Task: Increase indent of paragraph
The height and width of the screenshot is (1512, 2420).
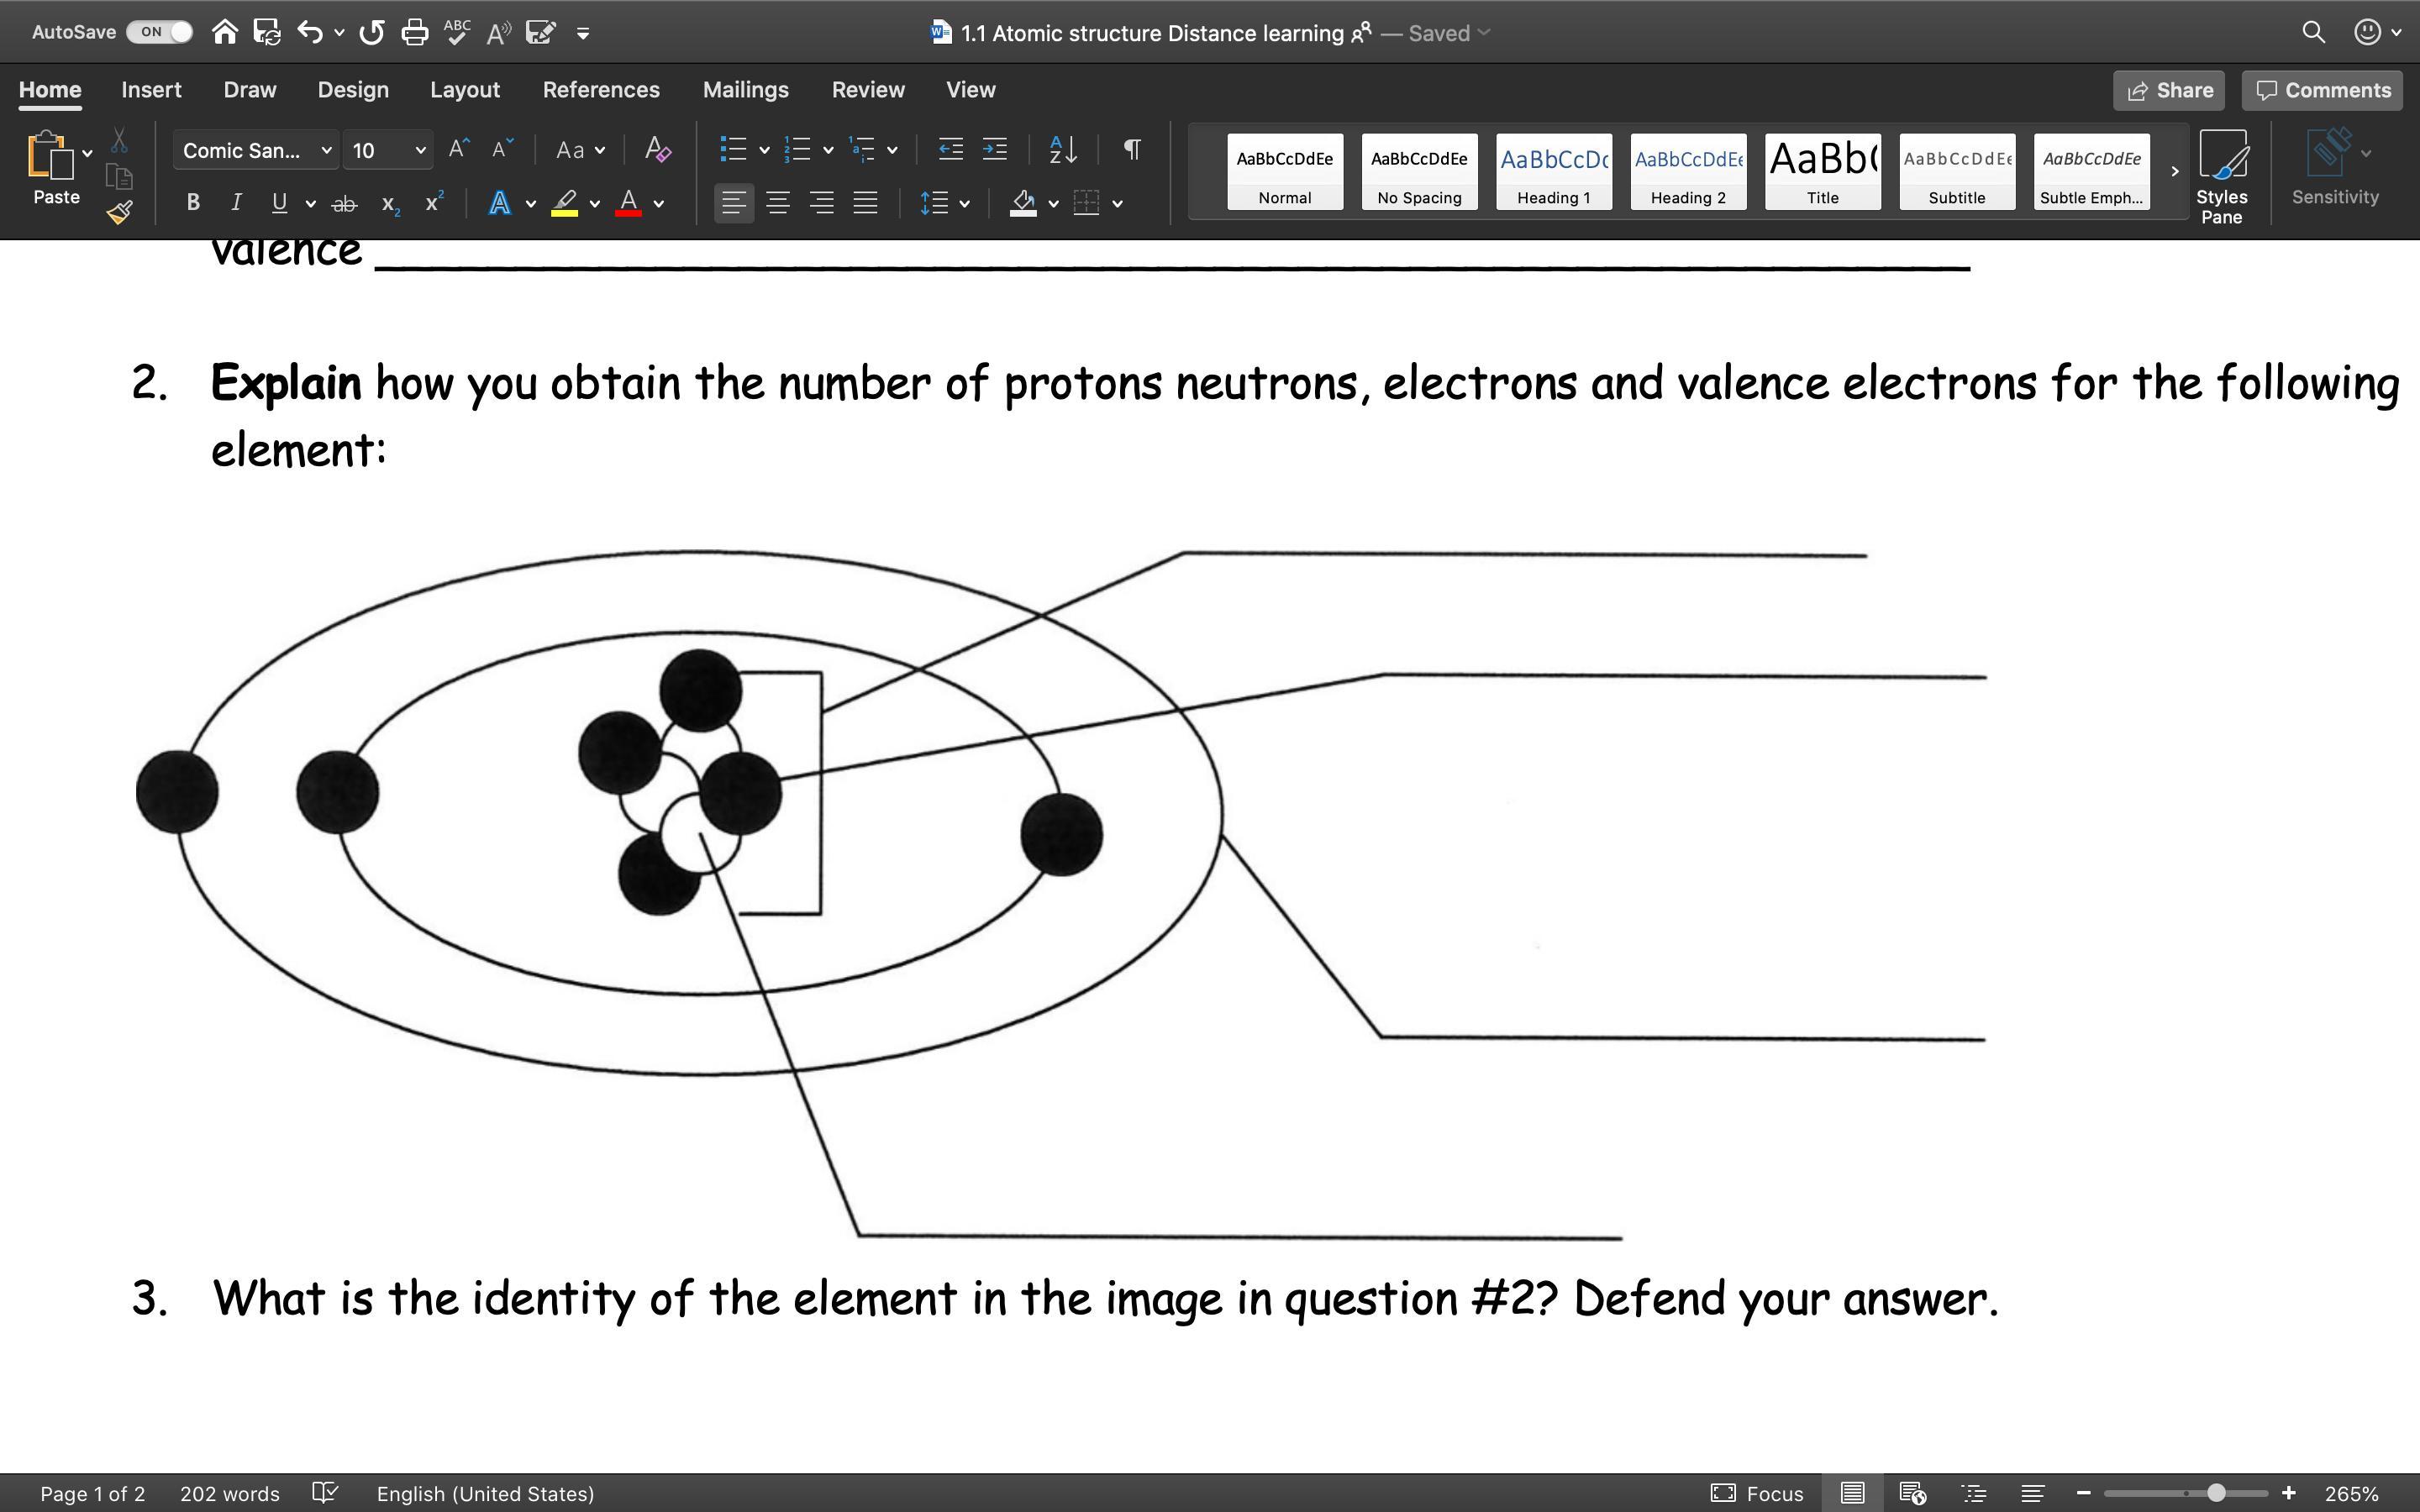Action: coord(994,150)
